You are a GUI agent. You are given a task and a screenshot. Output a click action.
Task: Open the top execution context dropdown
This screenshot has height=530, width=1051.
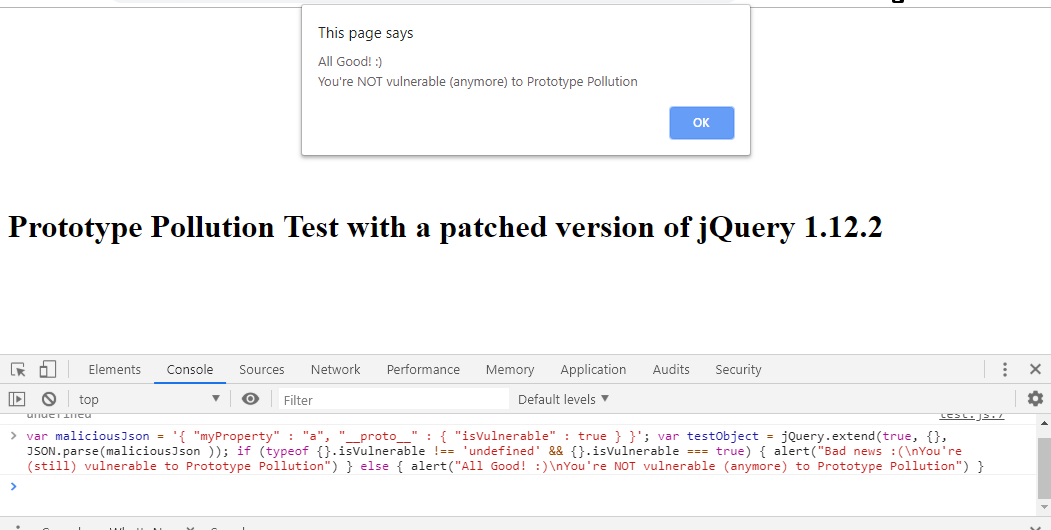click(x=149, y=399)
